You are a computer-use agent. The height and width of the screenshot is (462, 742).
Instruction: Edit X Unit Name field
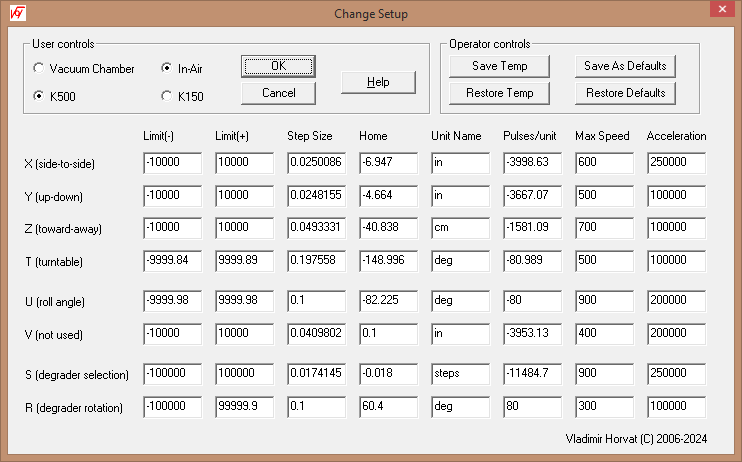(x=460, y=163)
